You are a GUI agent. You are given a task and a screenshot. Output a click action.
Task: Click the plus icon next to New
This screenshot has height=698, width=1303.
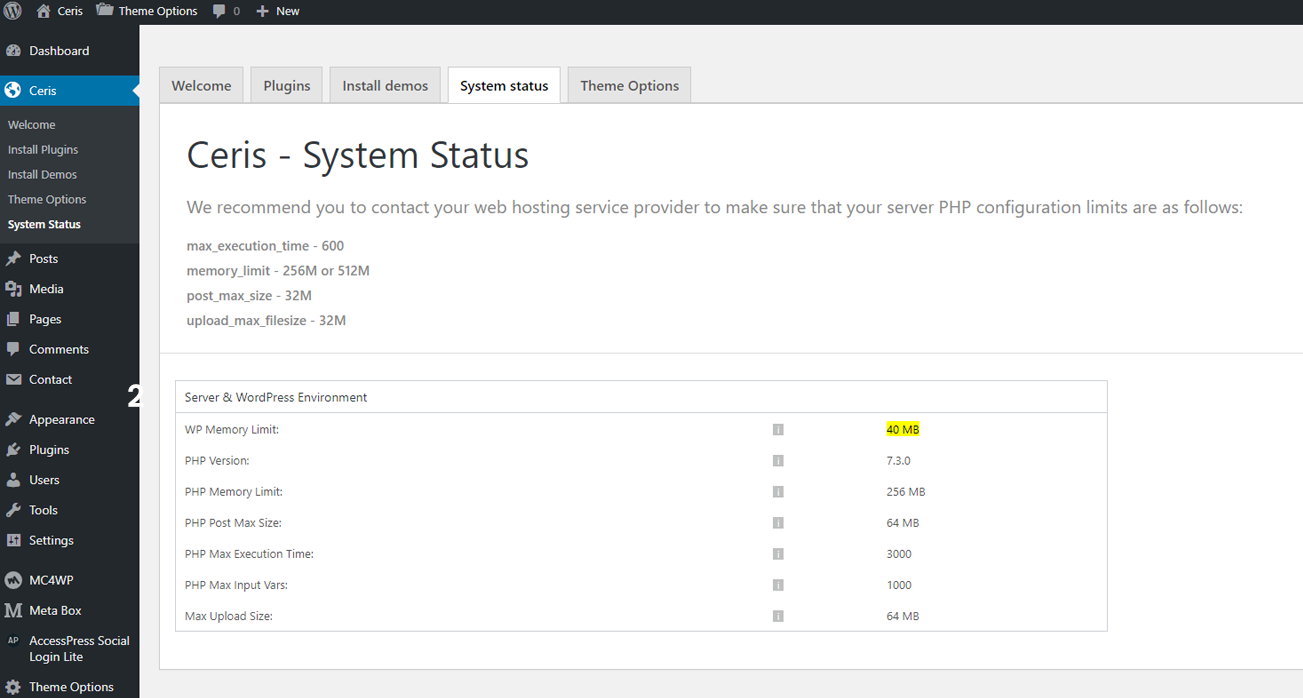coord(262,11)
